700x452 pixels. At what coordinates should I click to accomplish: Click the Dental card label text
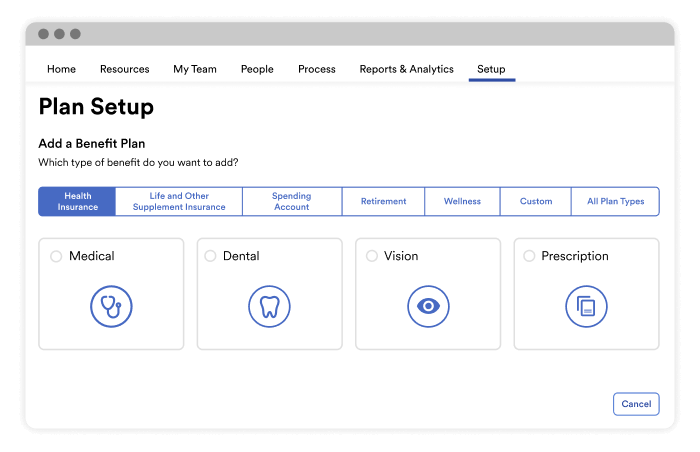click(x=241, y=256)
